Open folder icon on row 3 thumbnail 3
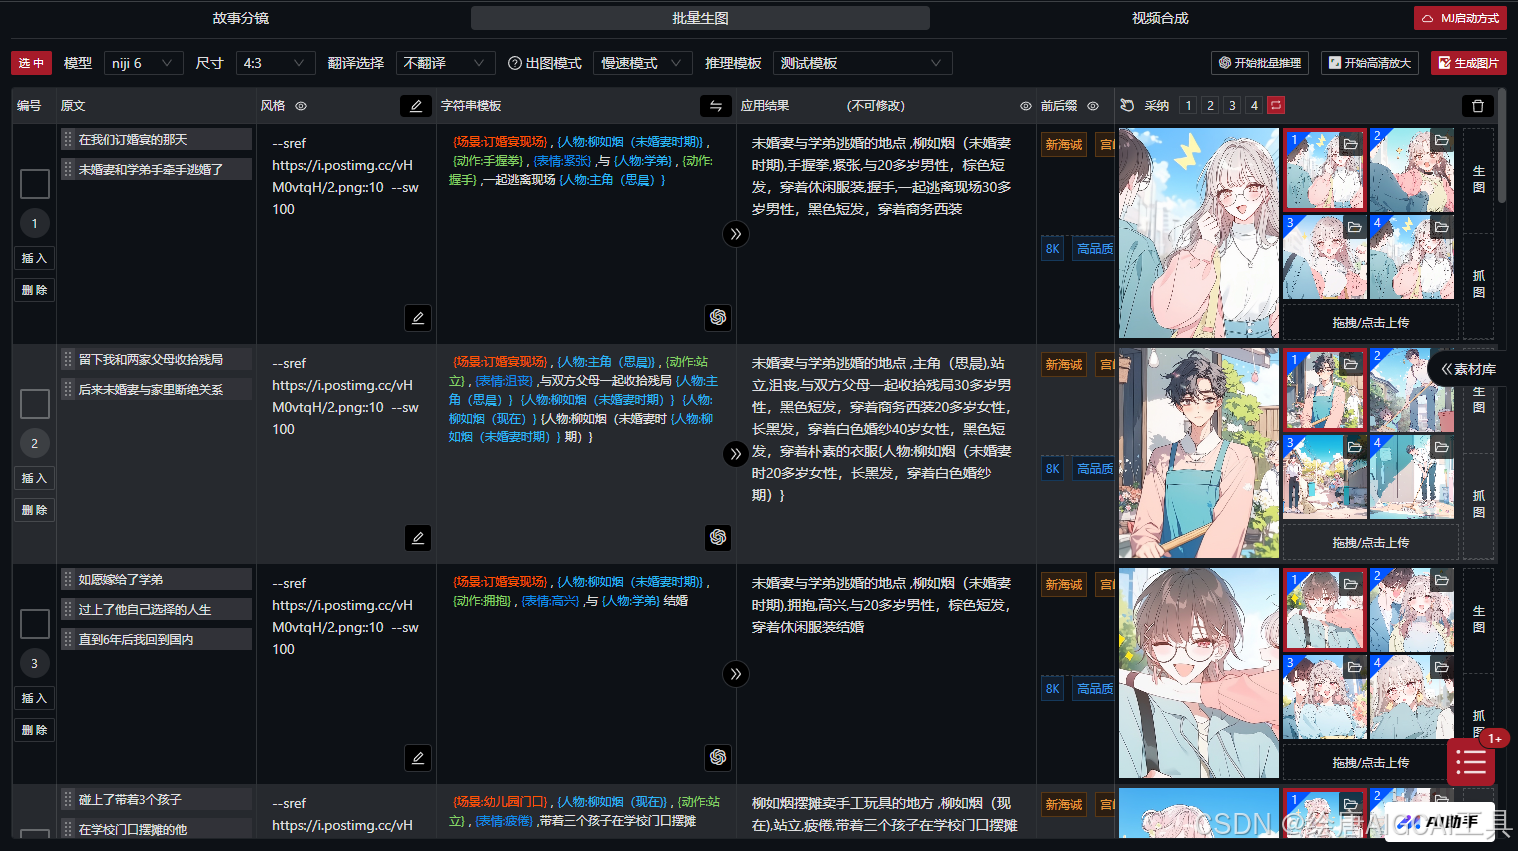Screen dimensions: 1518x851 1354,667
